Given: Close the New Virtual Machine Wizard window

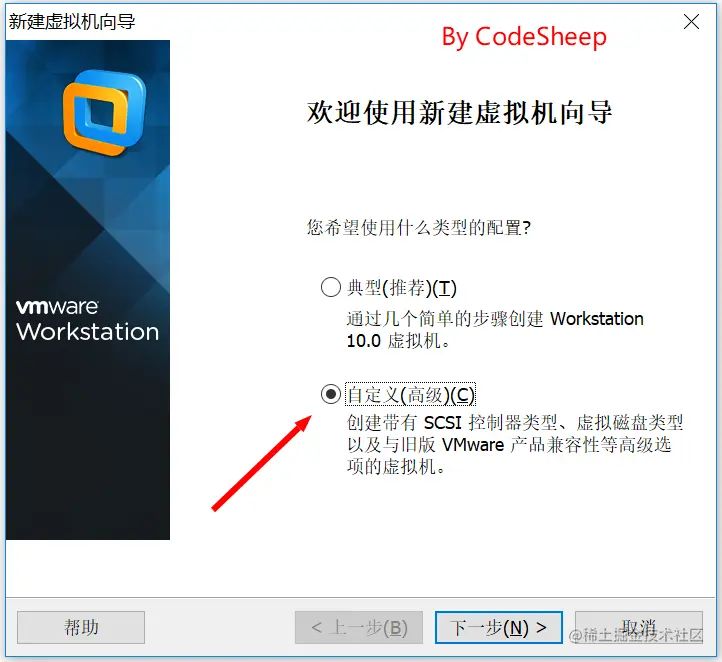Looking at the screenshot, I should [x=691, y=22].
